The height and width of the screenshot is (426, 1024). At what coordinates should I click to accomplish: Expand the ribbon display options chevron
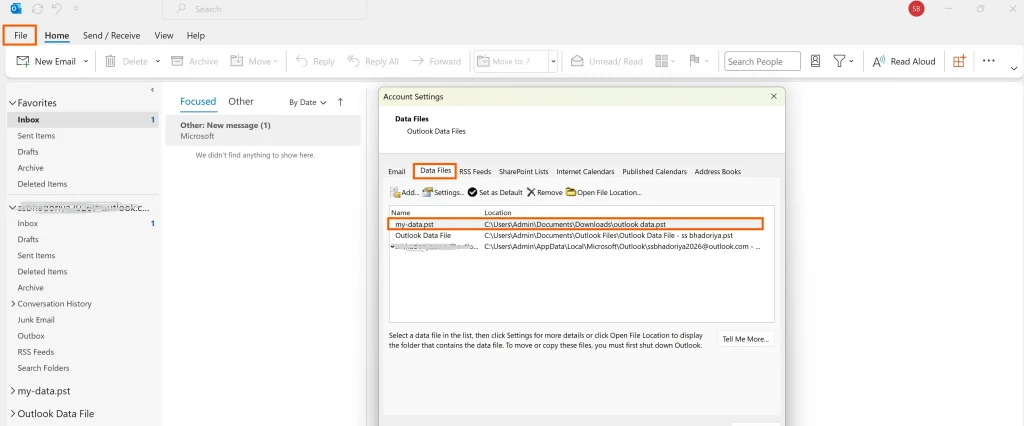point(1014,68)
